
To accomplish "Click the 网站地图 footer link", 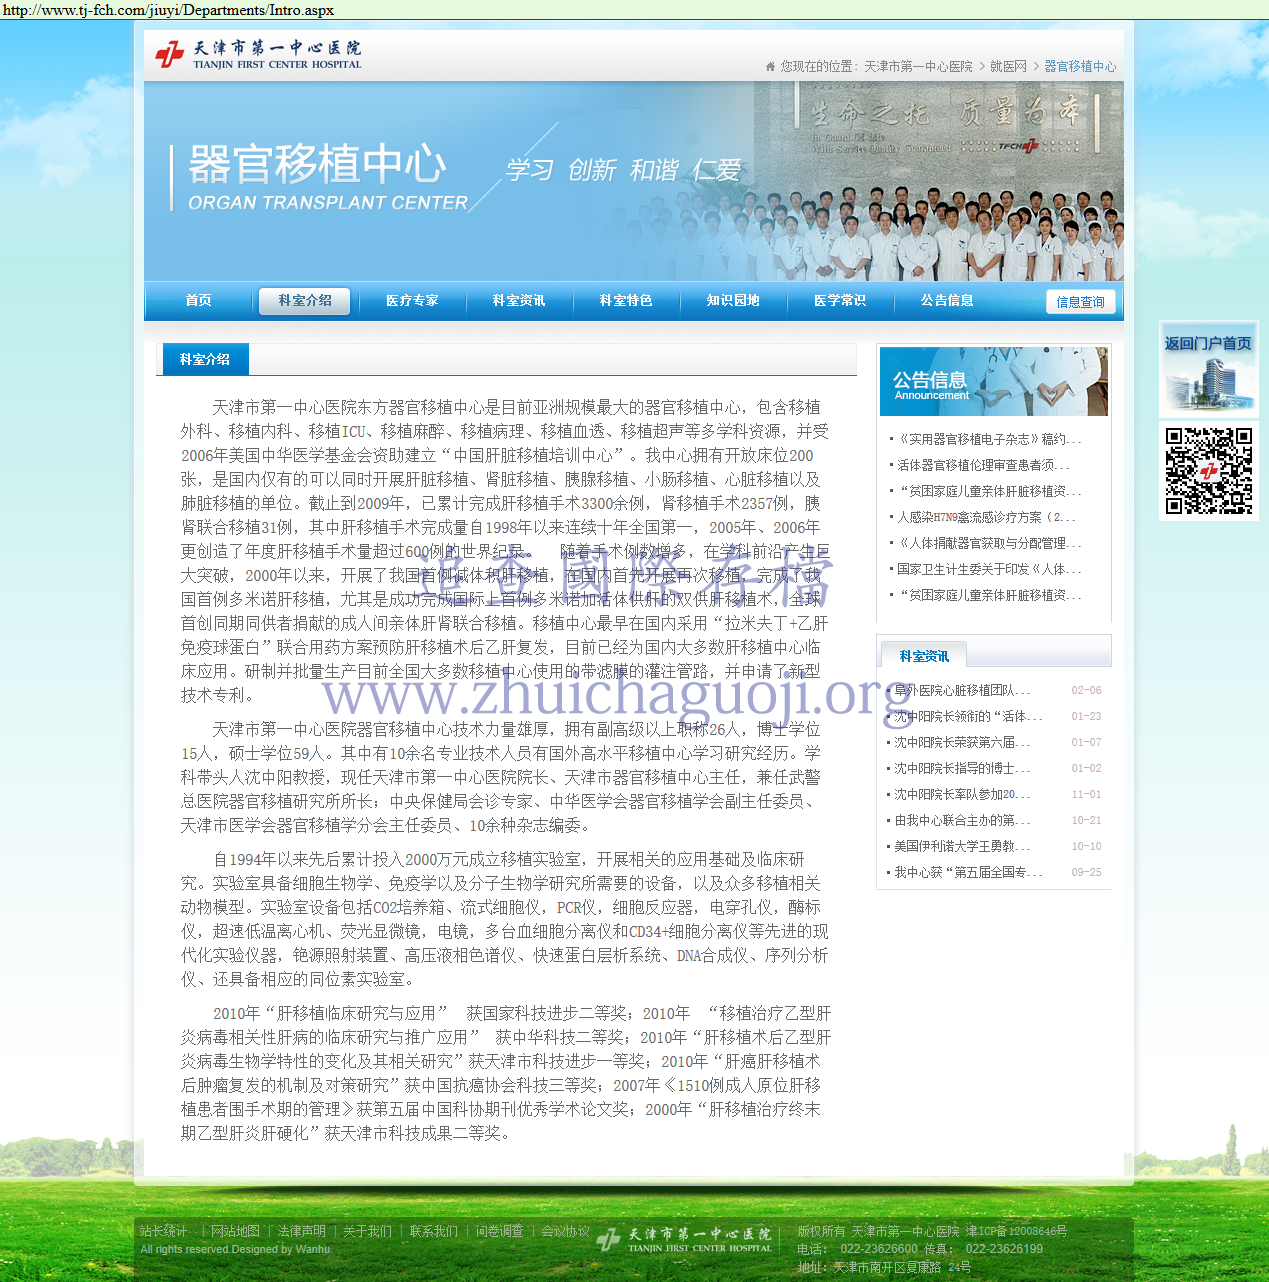I will pos(235,1232).
